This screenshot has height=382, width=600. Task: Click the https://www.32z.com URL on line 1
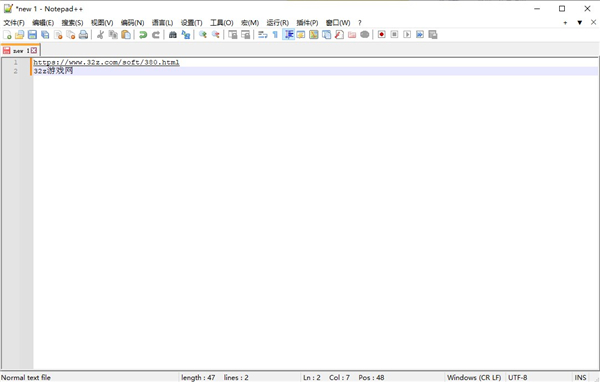pyautogui.click(x=106, y=62)
